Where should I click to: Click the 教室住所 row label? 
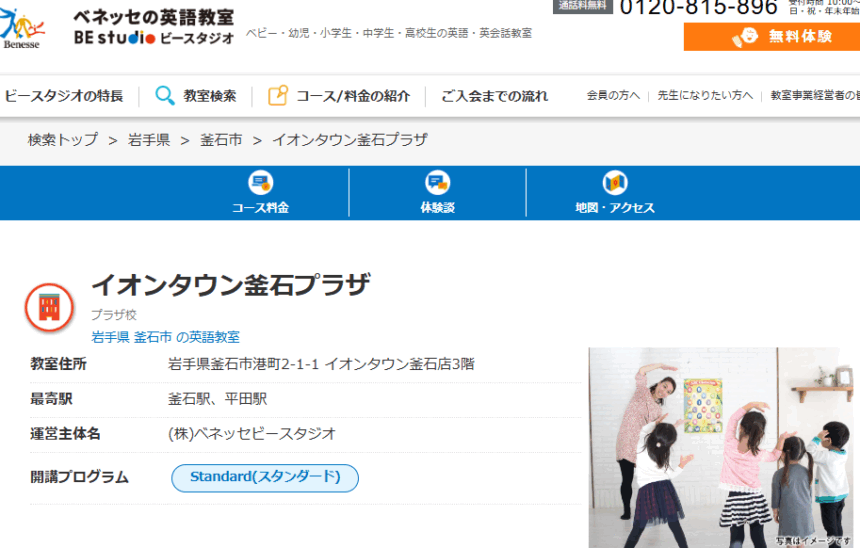58,364
